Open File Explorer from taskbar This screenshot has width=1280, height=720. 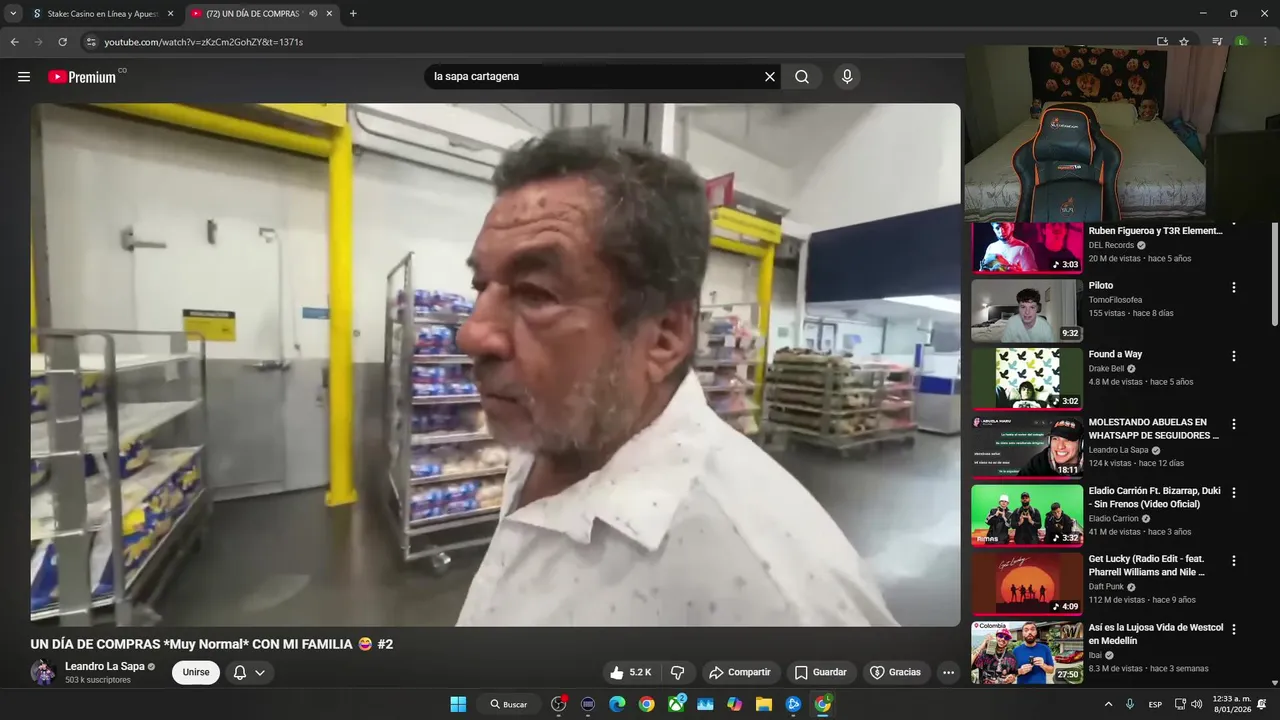point(764,704)
